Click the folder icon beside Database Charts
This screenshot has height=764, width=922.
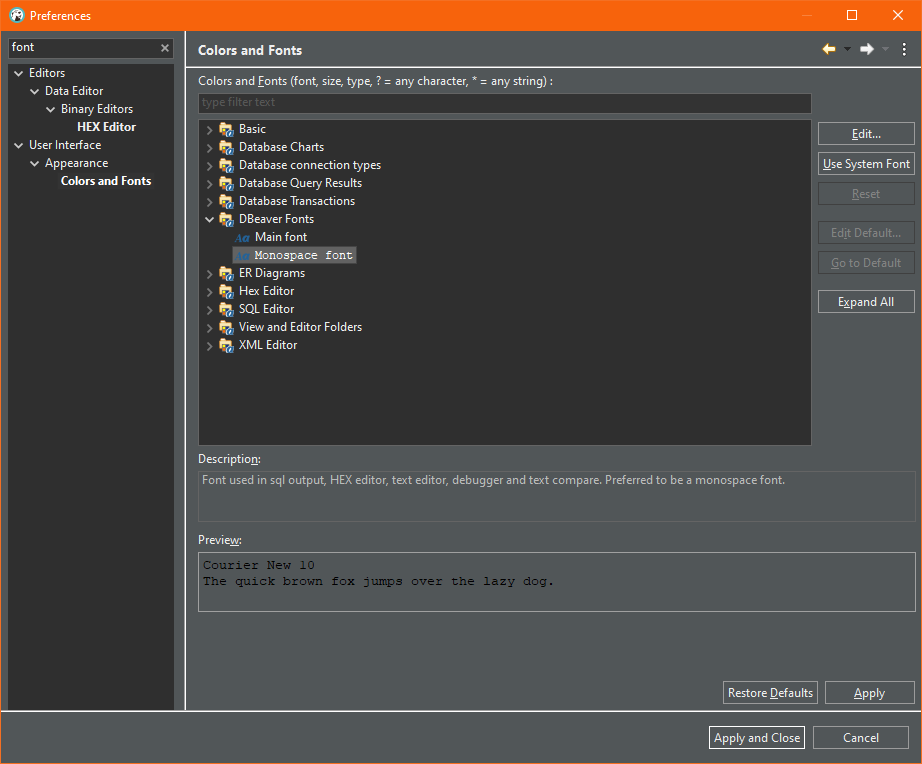pos(226,147)
